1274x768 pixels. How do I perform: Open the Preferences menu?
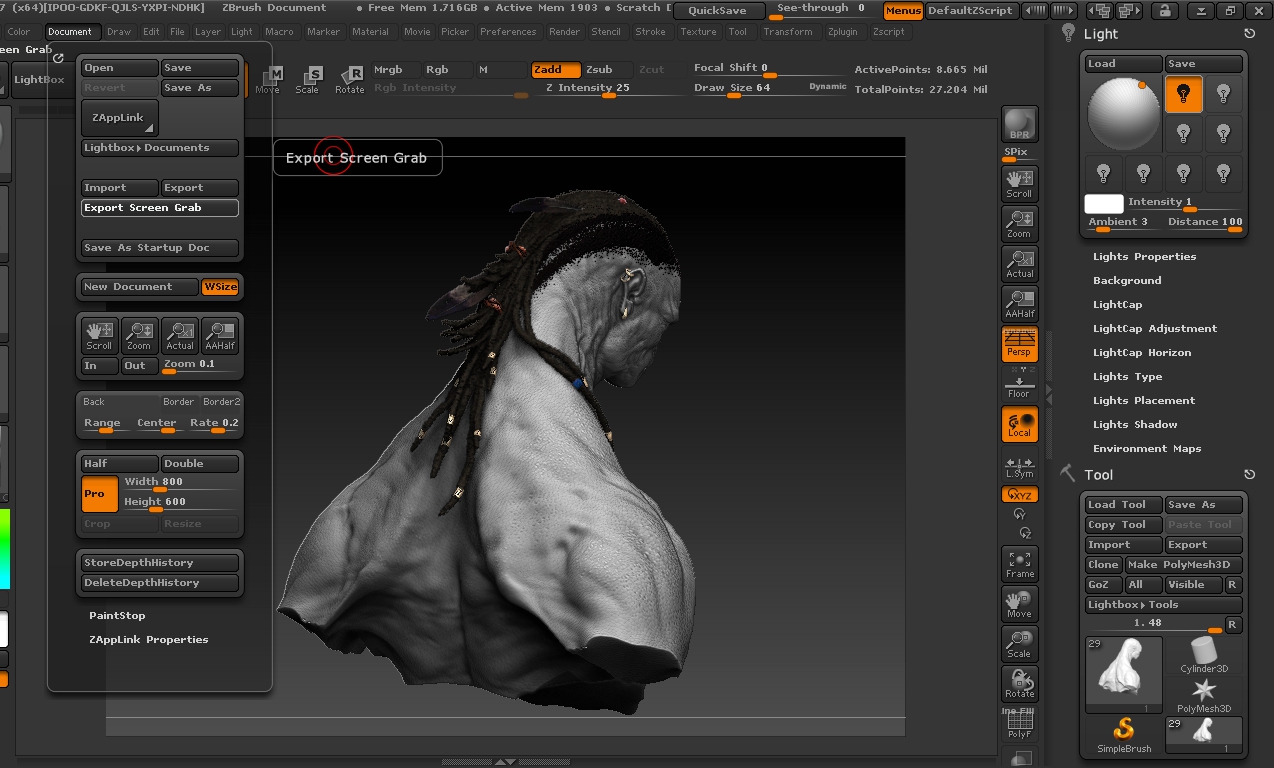tap(508, 32)
